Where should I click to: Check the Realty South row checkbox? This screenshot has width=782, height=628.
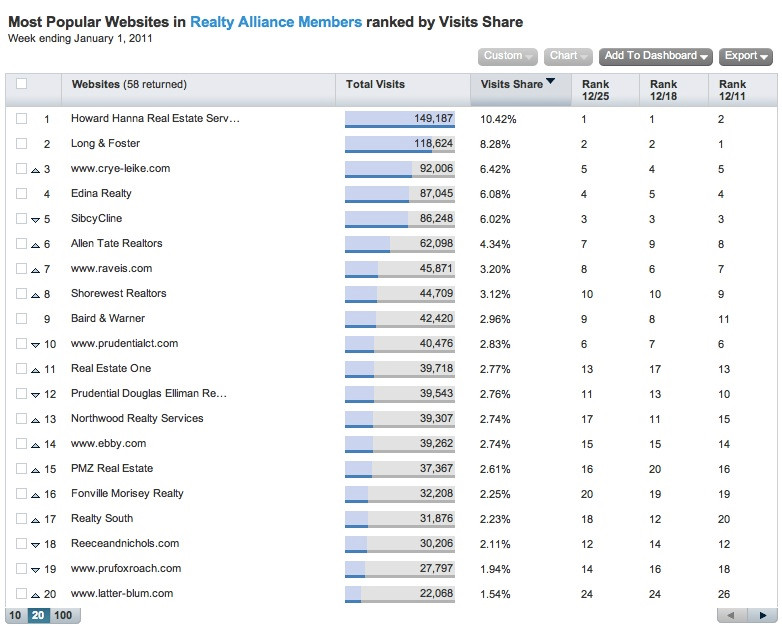click(x=21, y=518)
